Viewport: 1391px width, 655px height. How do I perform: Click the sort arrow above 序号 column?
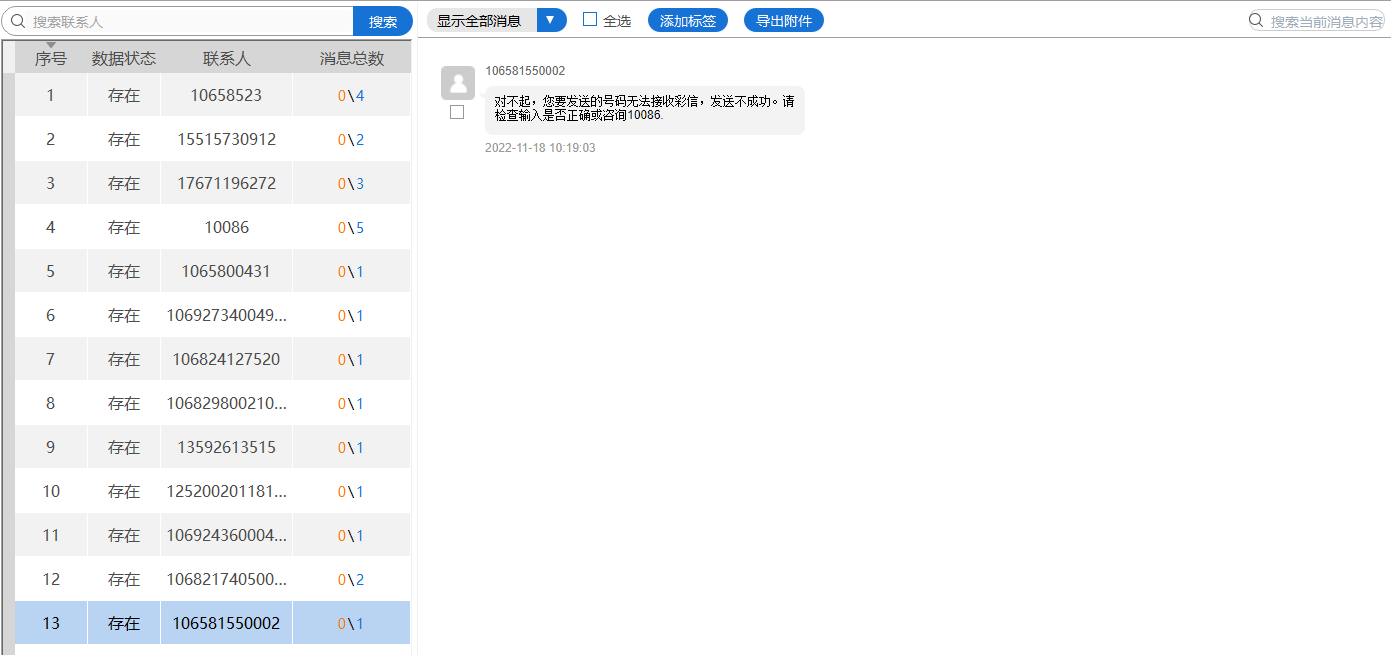(51, 45)
